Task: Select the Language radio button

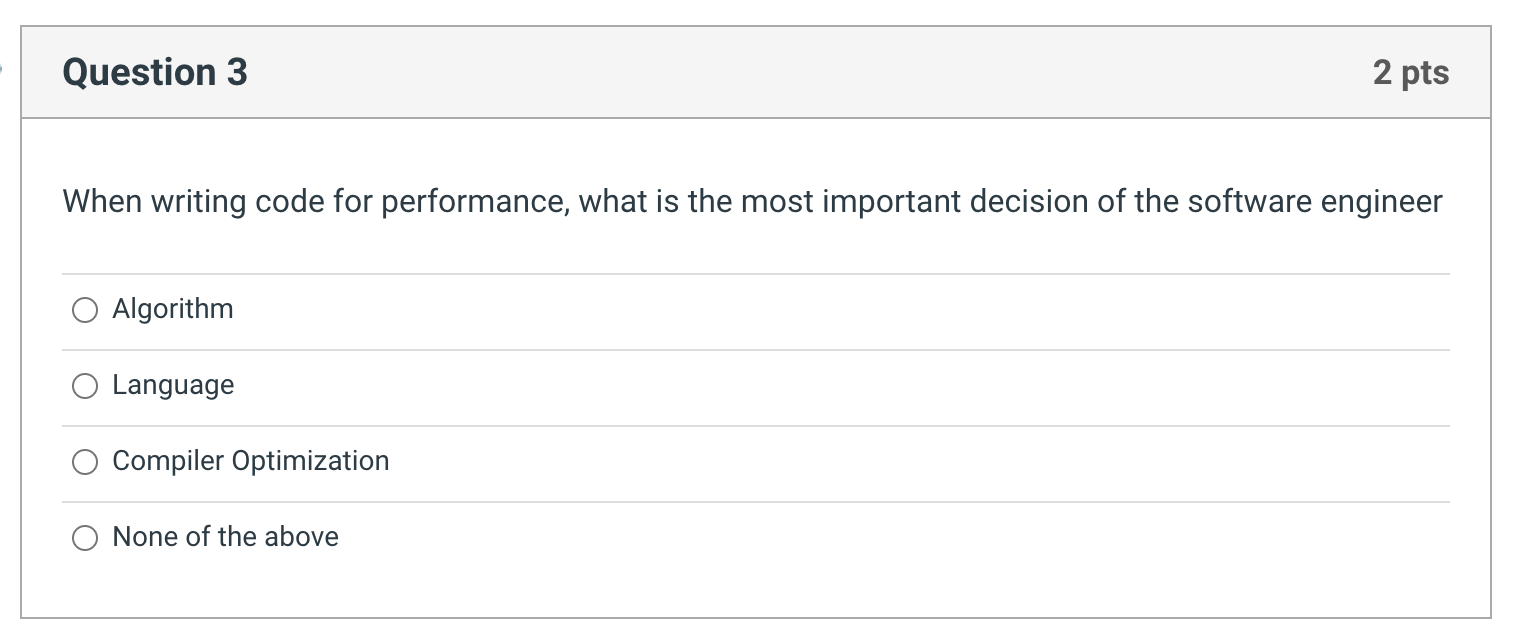Action: point(86,386)
